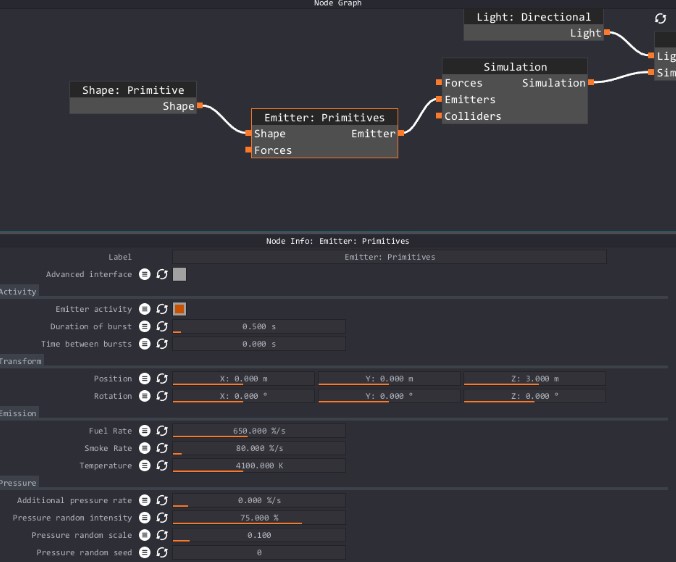Open the Smoke Rate options menu
Viewport: 676px width, 562px height.
click(x=145, y=449)
